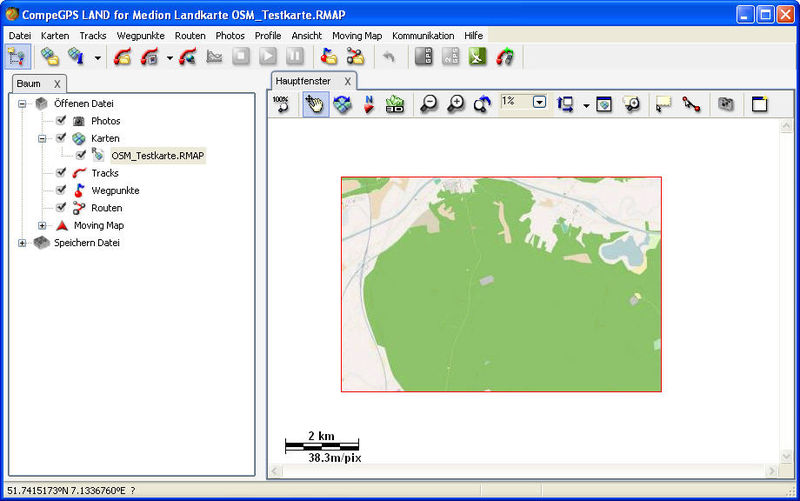The image size is (800, 501).
Task: Expand the Moving Map tree node
Action: [42, 225]
